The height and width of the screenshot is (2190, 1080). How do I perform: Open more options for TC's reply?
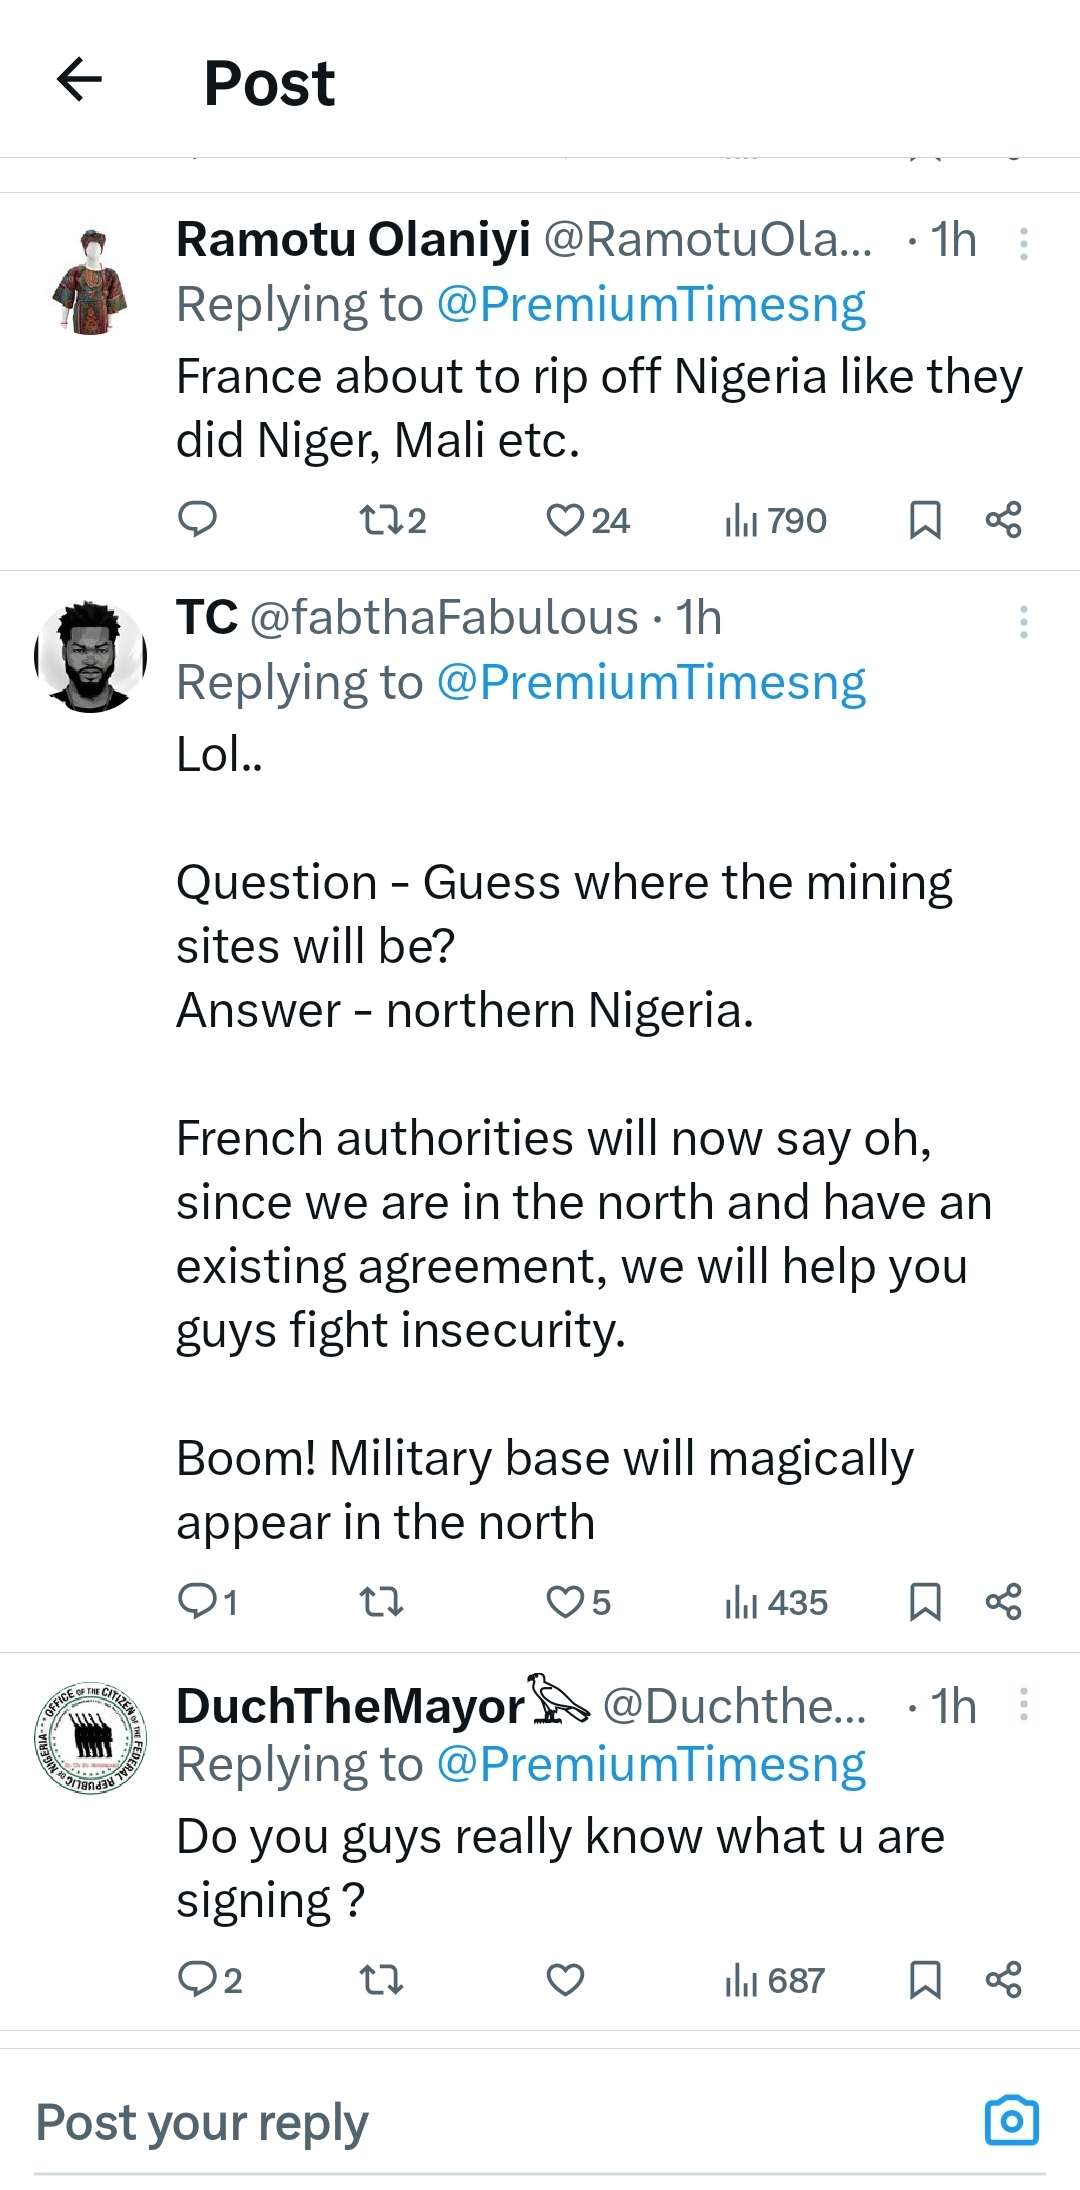[x=1023, y=621]
